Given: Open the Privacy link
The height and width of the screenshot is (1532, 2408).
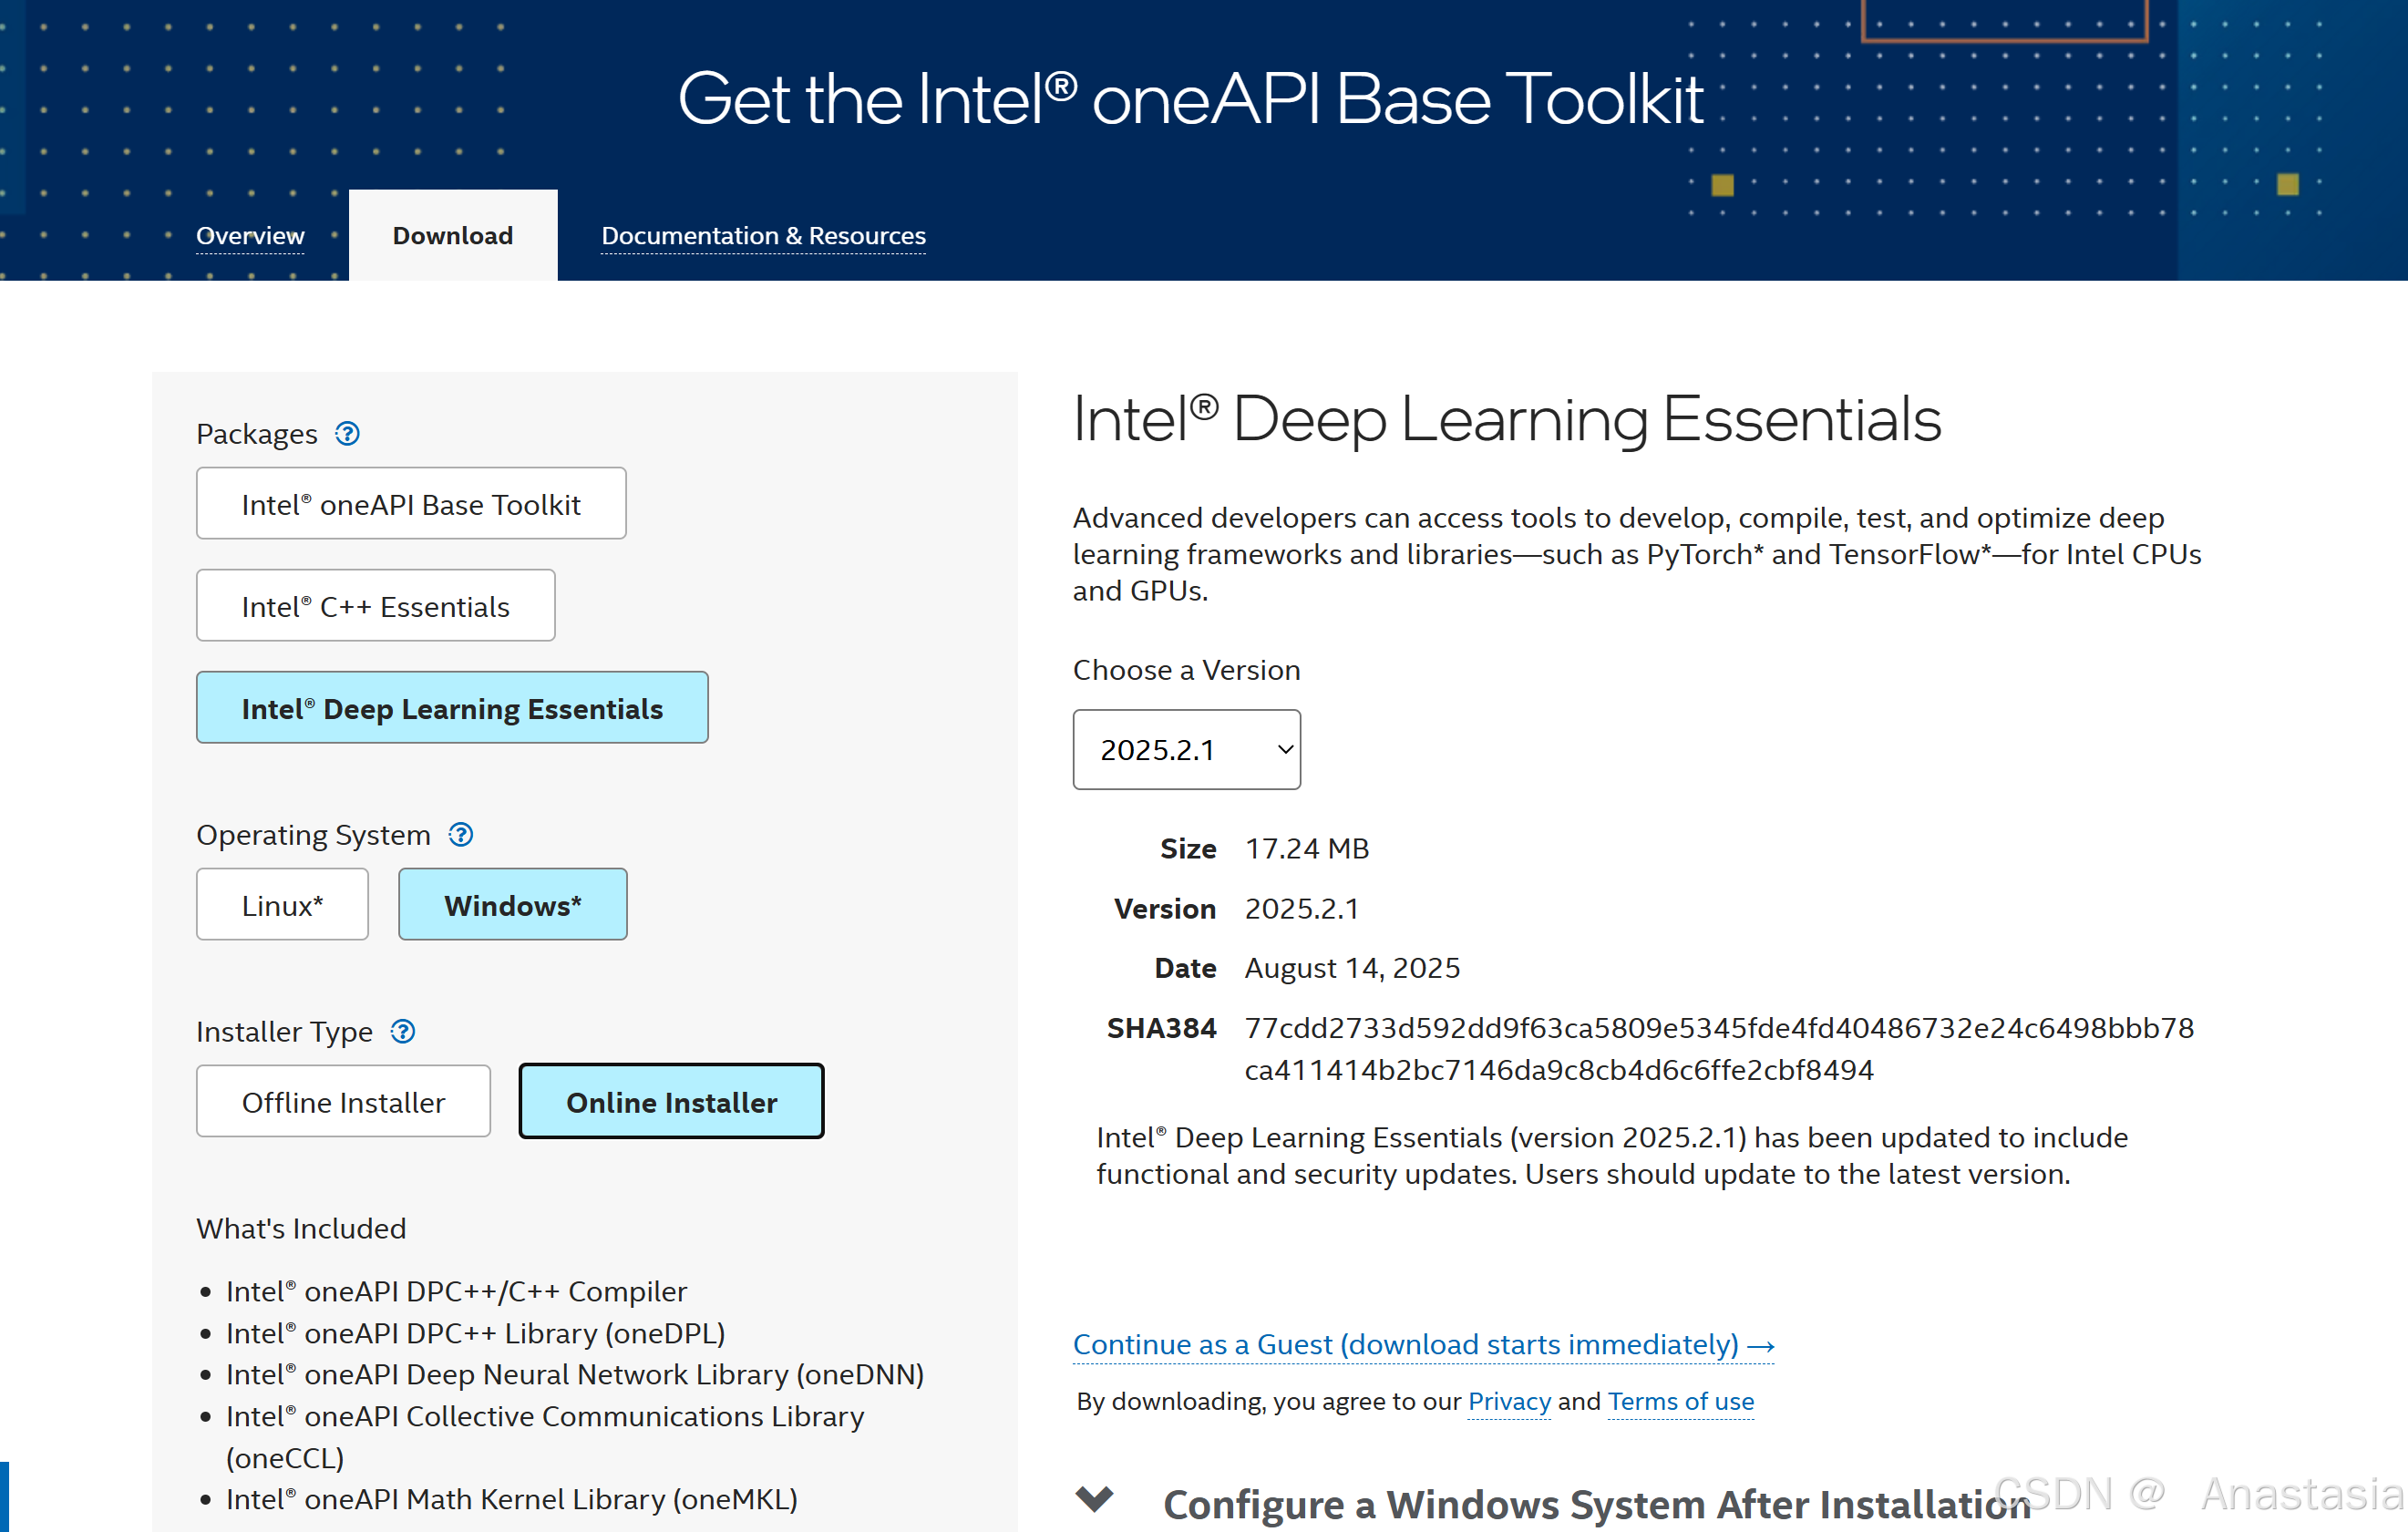Looking at the screenshot, I should tap(1508, 1402).
